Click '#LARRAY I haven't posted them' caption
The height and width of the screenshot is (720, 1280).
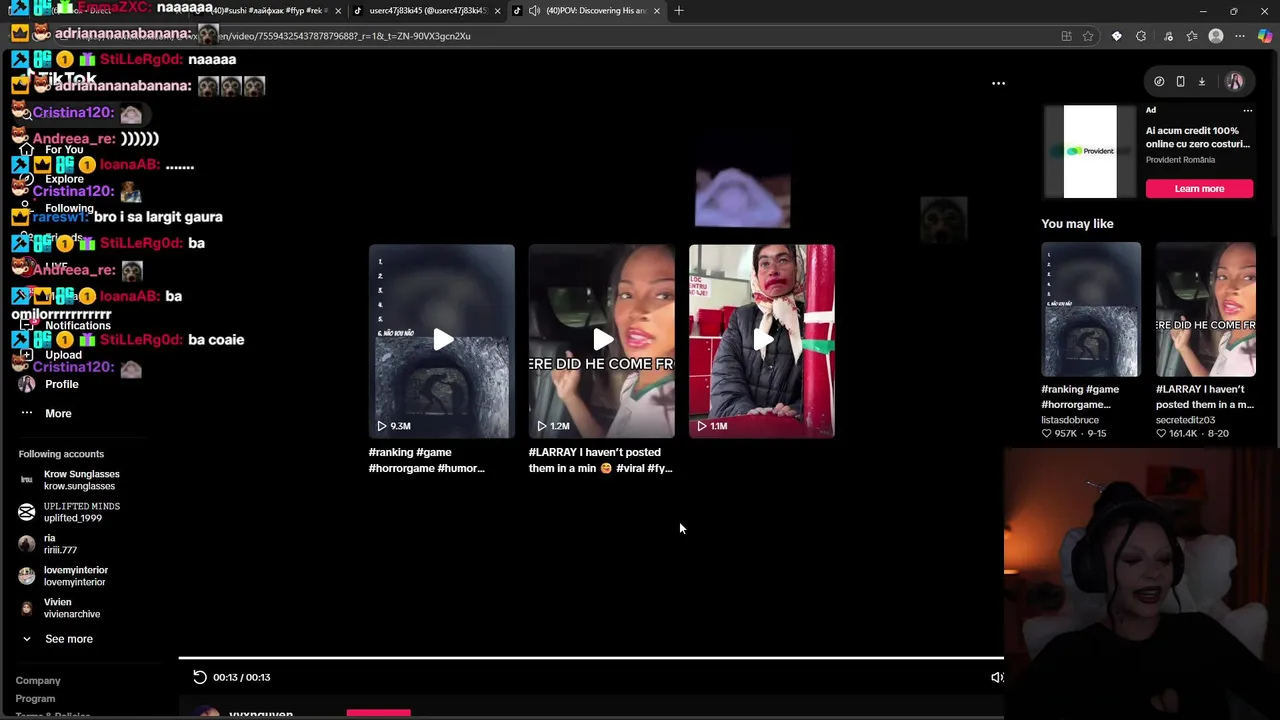coord(601,460)
